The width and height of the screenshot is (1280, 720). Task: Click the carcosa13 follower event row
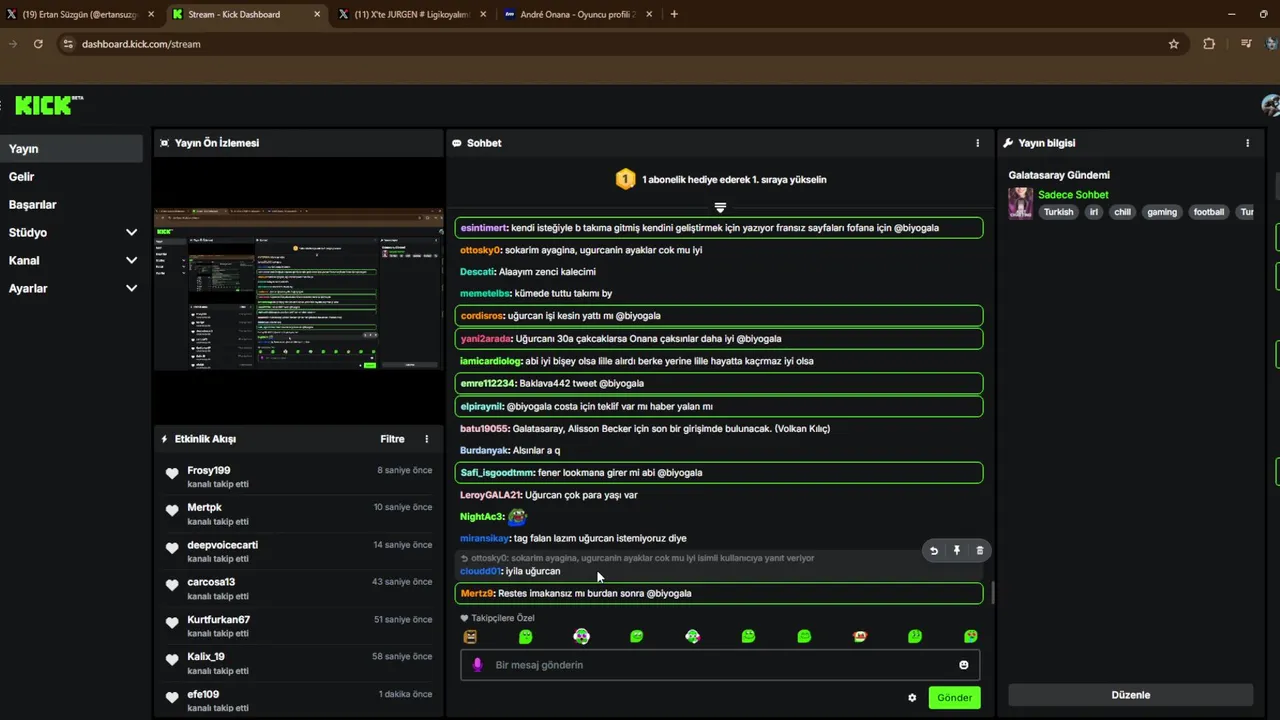tap(298, 589)
